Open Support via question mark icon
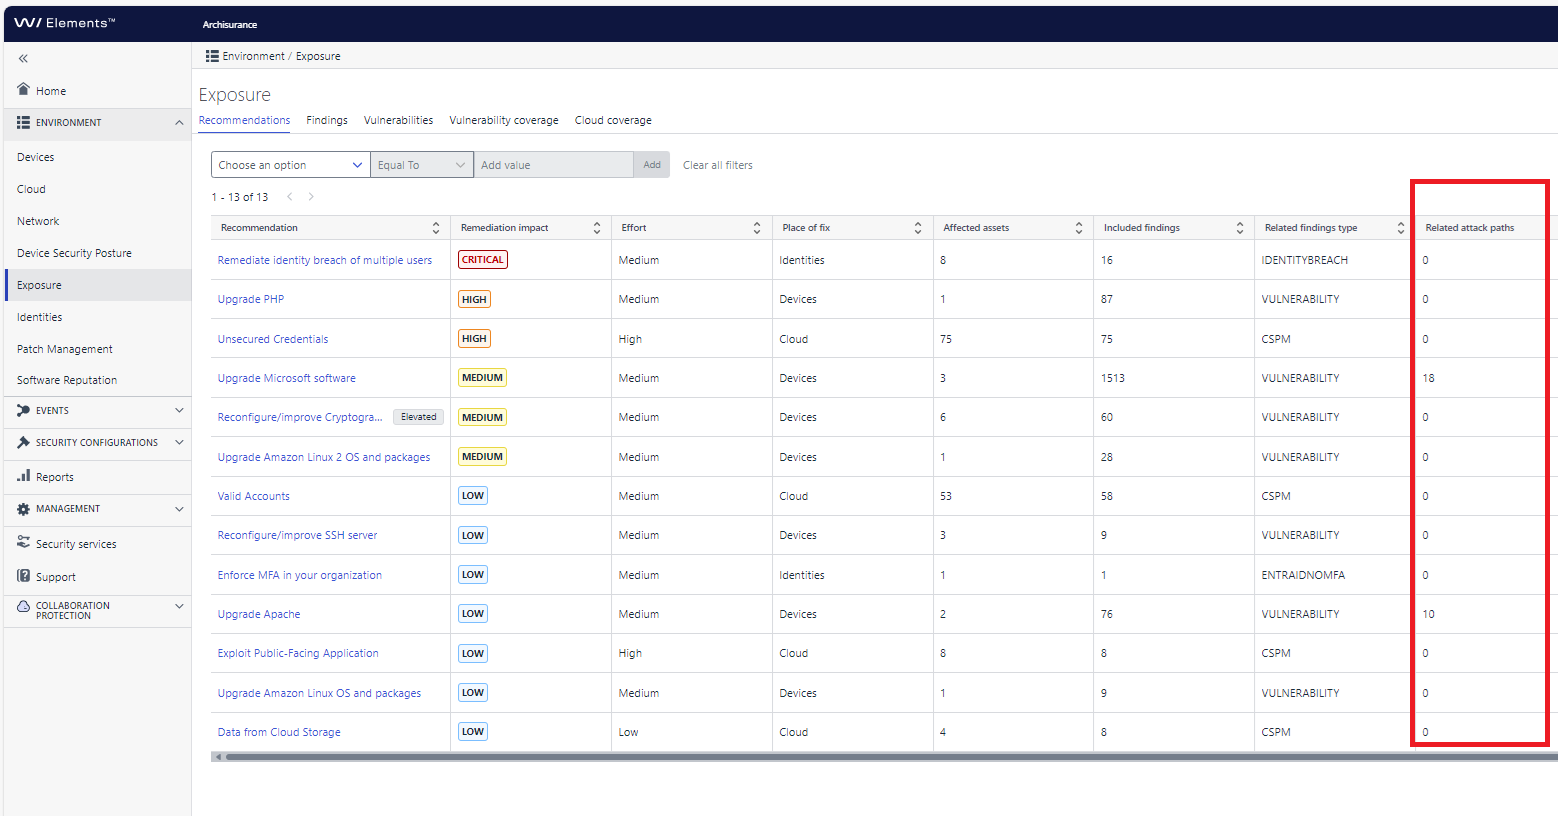Viewport: 1558px width, 816px height. (23, 576)
